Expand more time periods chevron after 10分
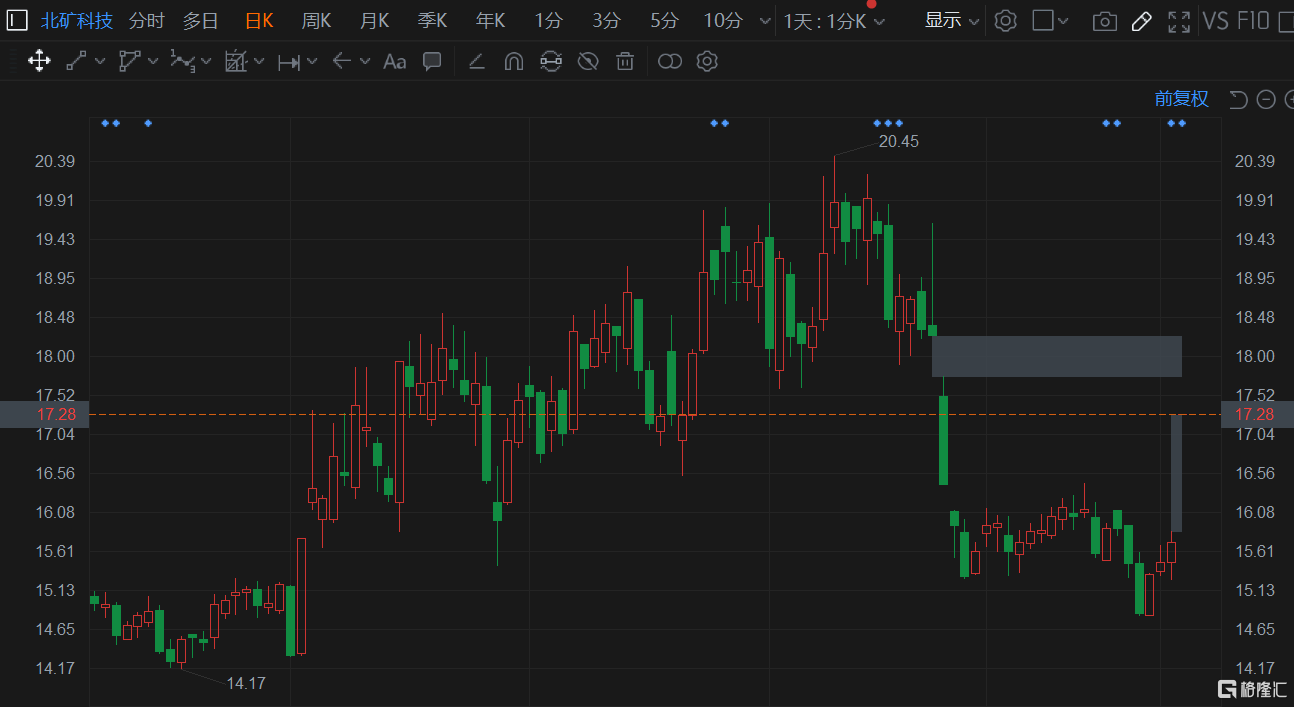 765,21
